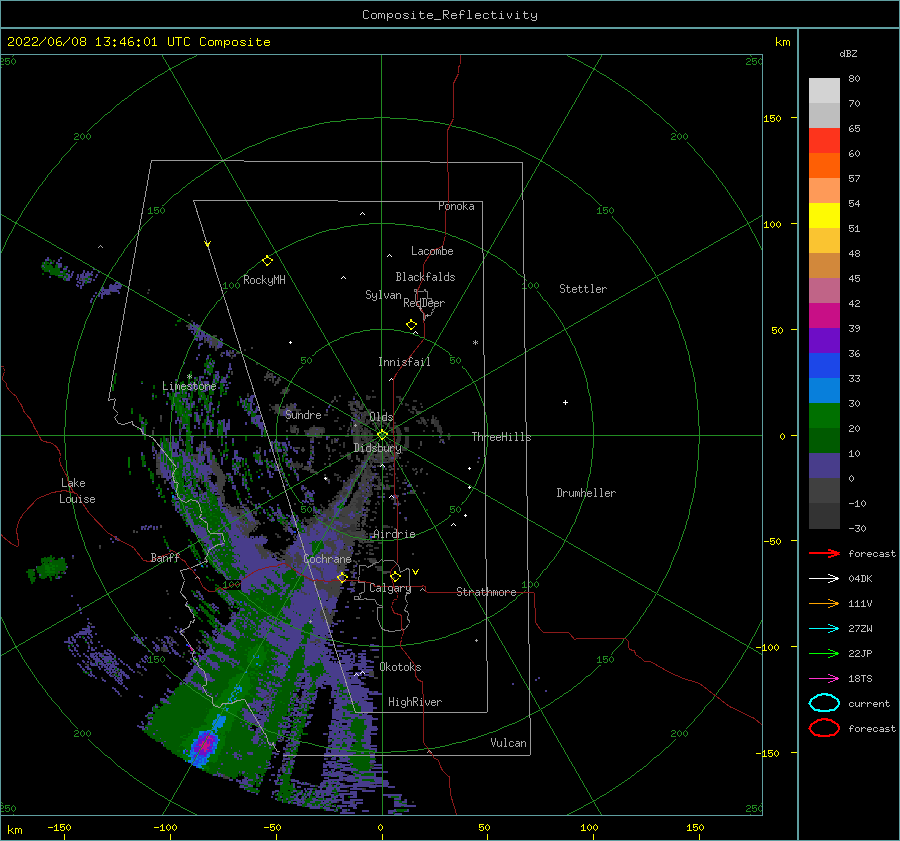Click the Drumheller city label
The width and height of the screenshot is (900, 841).
coord(586,493)
